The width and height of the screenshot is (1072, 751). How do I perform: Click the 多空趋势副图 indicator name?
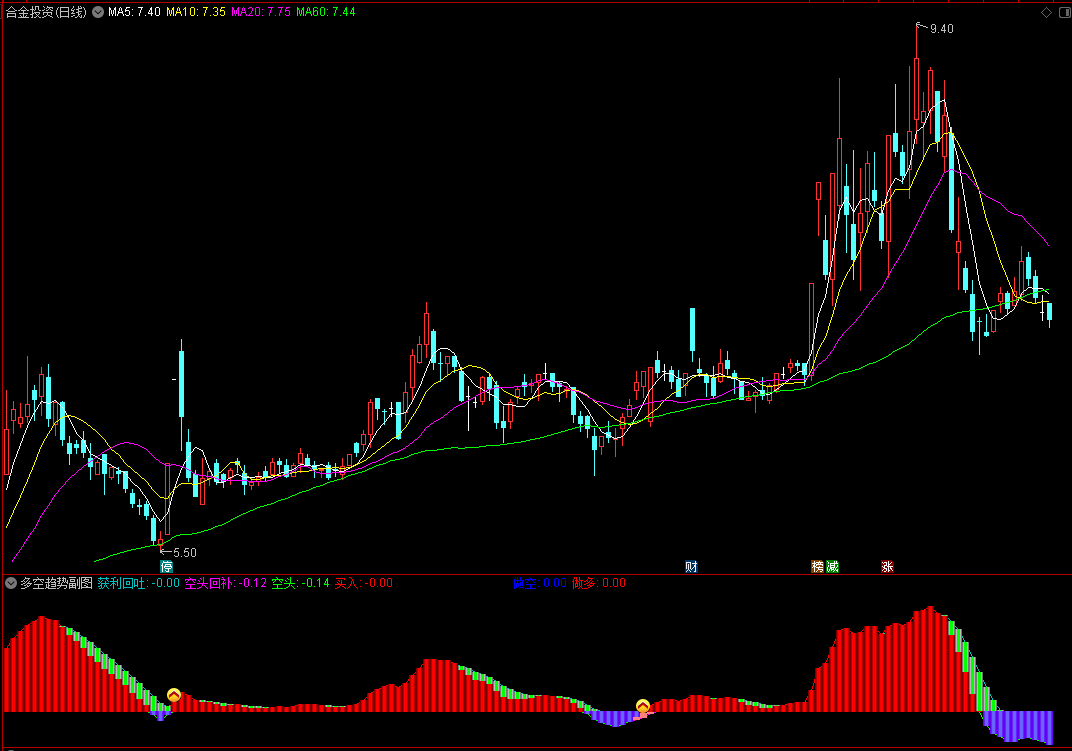pos(56,583)
